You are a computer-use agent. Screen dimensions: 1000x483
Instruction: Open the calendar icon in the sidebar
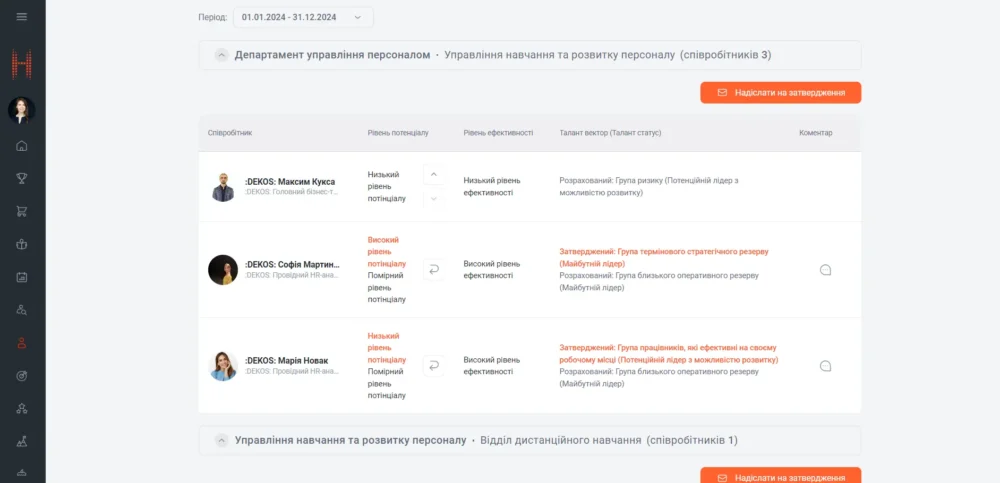[x=22, y=277]
